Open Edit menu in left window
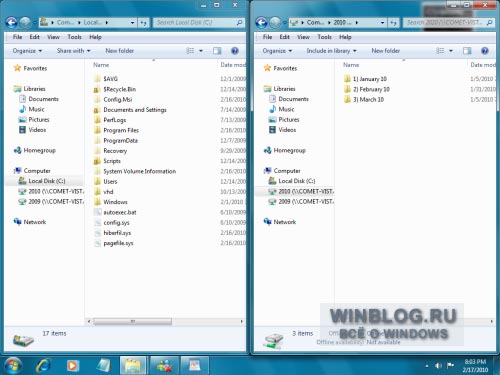 (x=34, y=37)
